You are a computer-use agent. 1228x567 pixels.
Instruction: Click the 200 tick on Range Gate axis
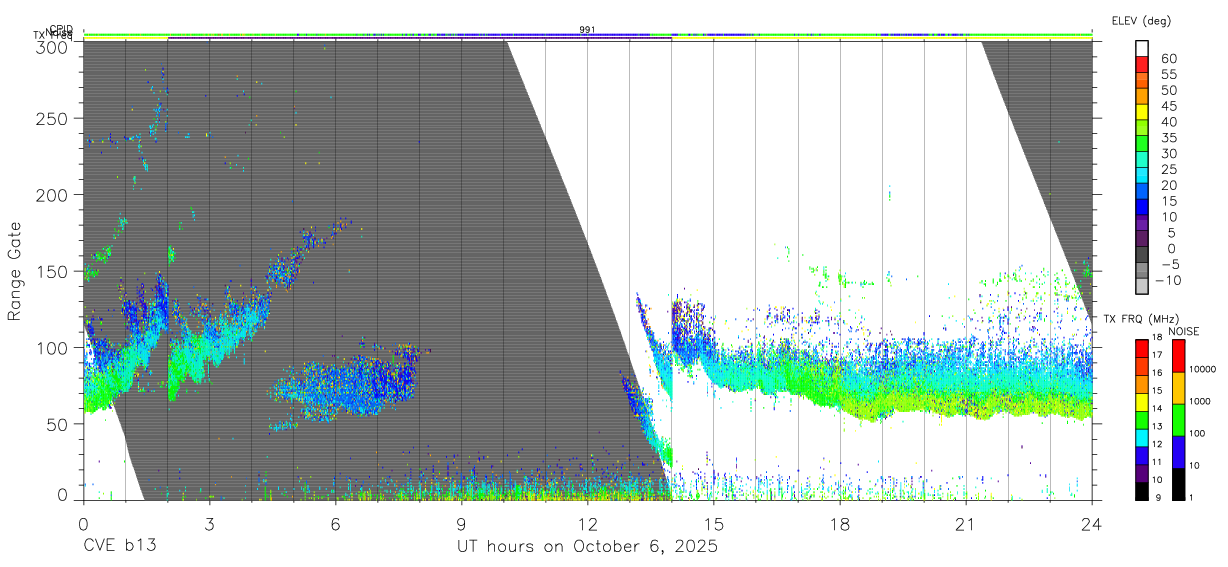53,194
